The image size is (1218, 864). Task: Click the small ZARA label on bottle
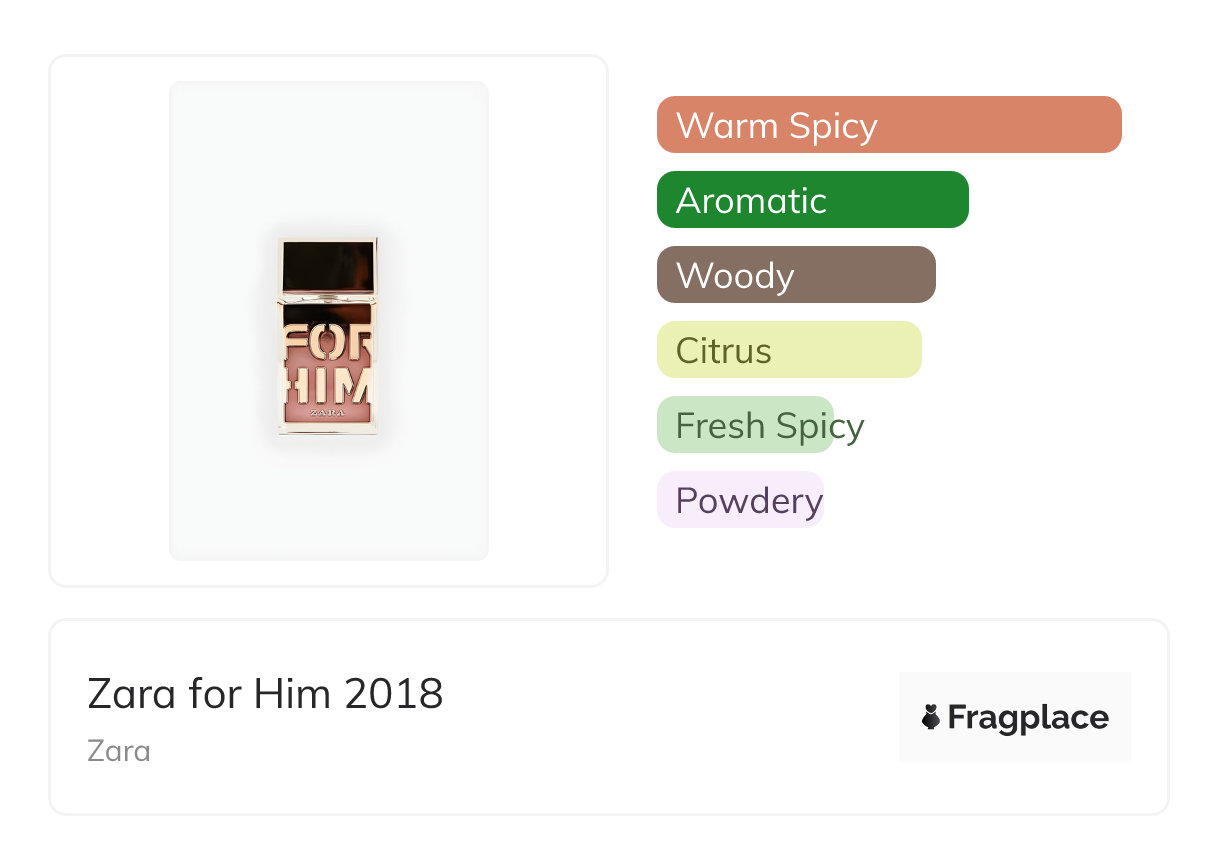[x=328, y=412]
